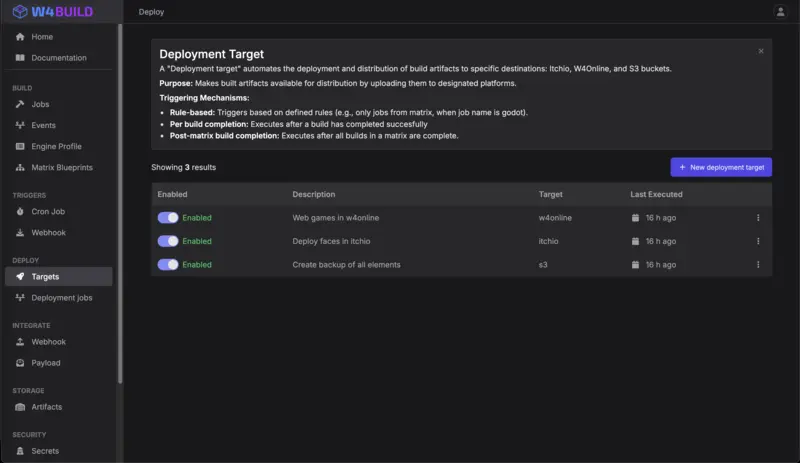Disable the Web games in w4online target

168,218
